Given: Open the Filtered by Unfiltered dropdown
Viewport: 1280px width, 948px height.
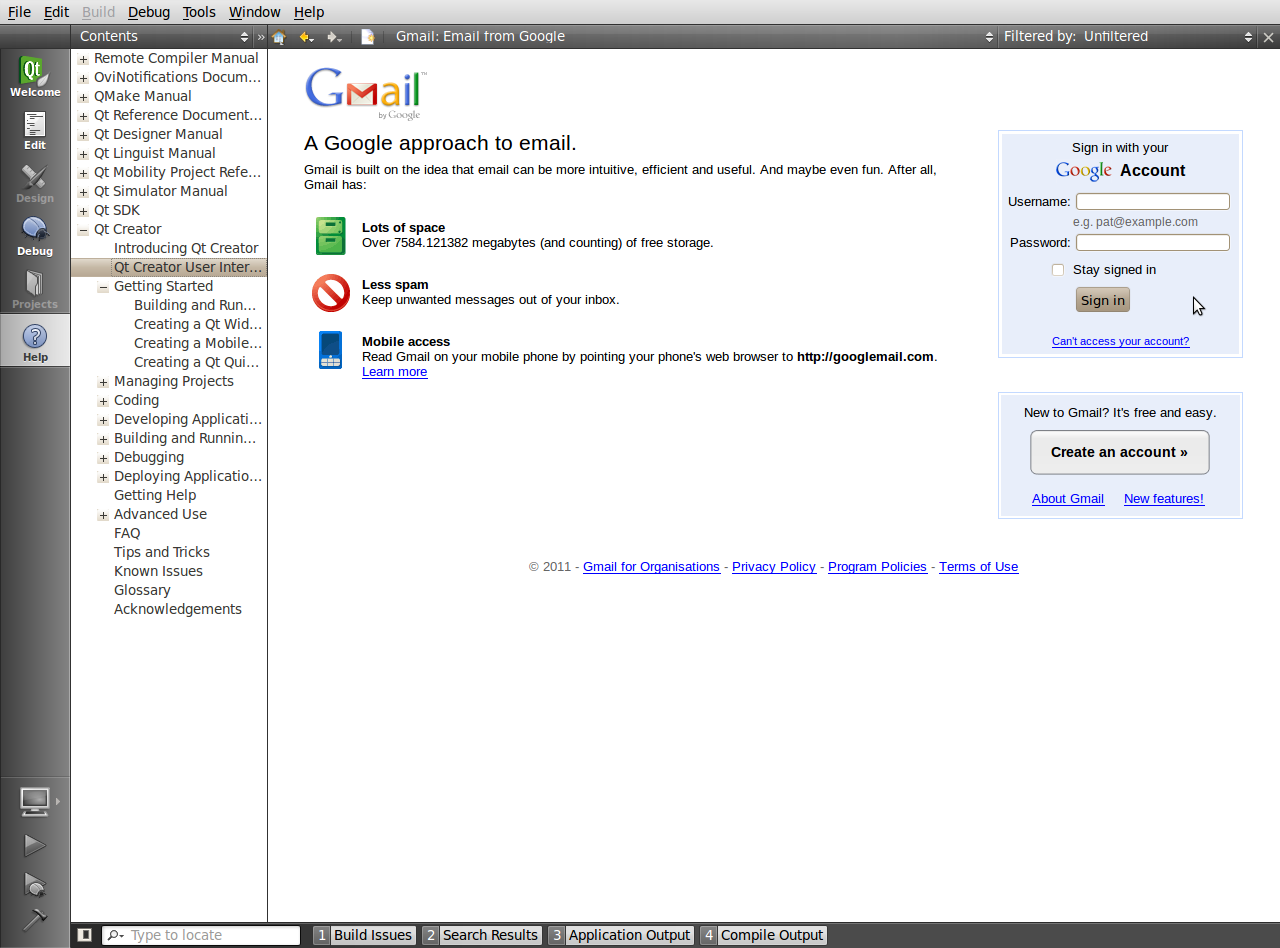Looking at the screenshot, I should pos(1127,37).
